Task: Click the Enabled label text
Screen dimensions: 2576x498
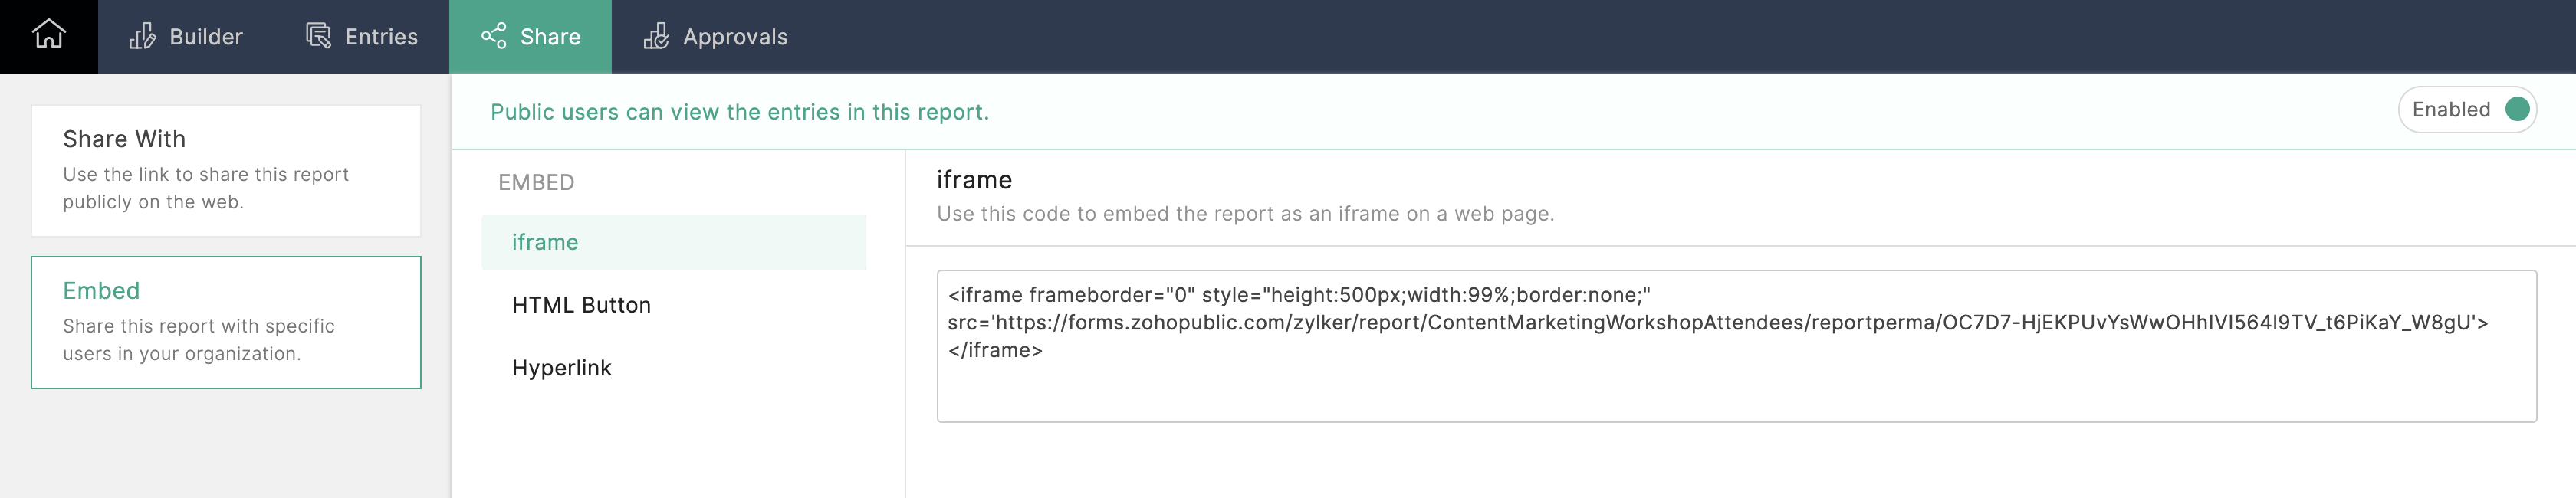Action: coord(2450,110)
